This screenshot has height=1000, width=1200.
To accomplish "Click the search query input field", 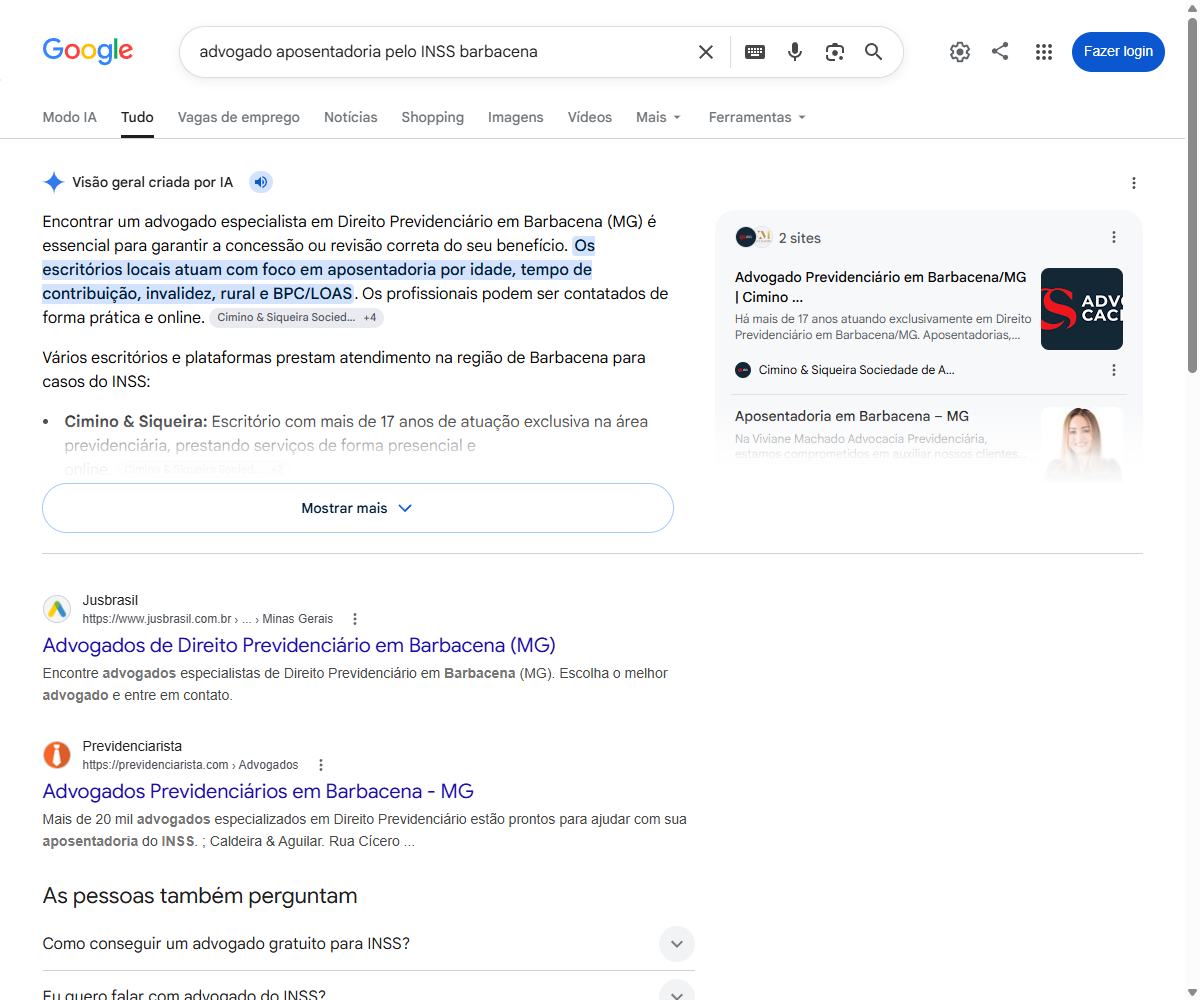I will point(440,52).
